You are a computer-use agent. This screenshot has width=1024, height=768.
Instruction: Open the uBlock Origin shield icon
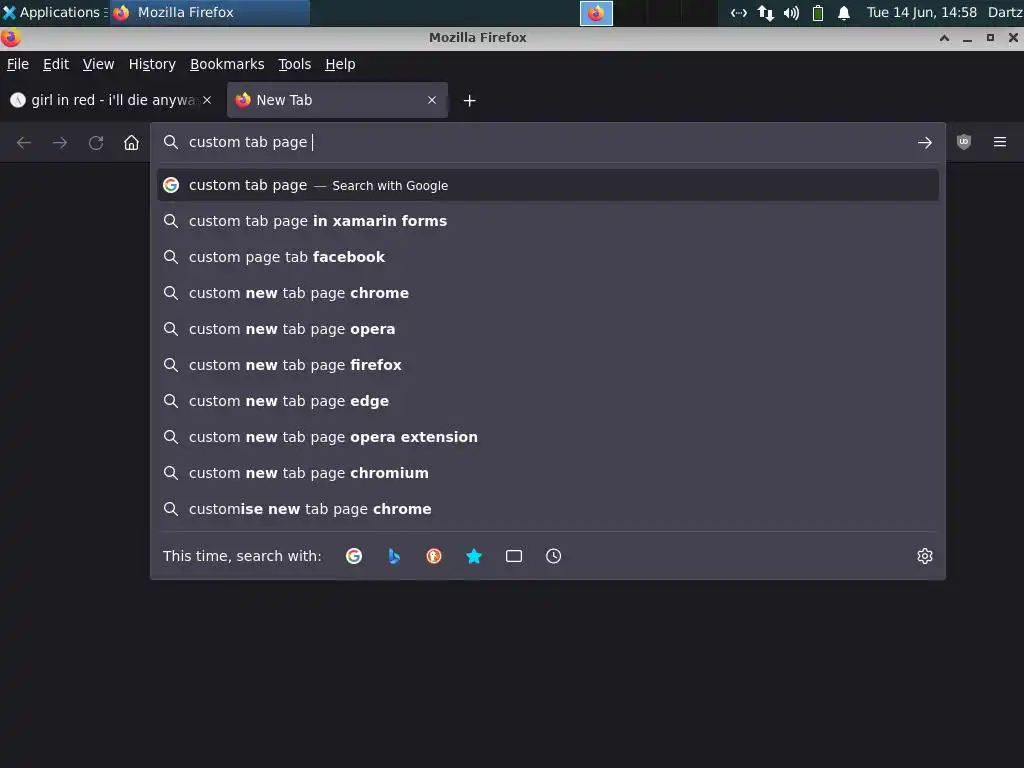963,142
